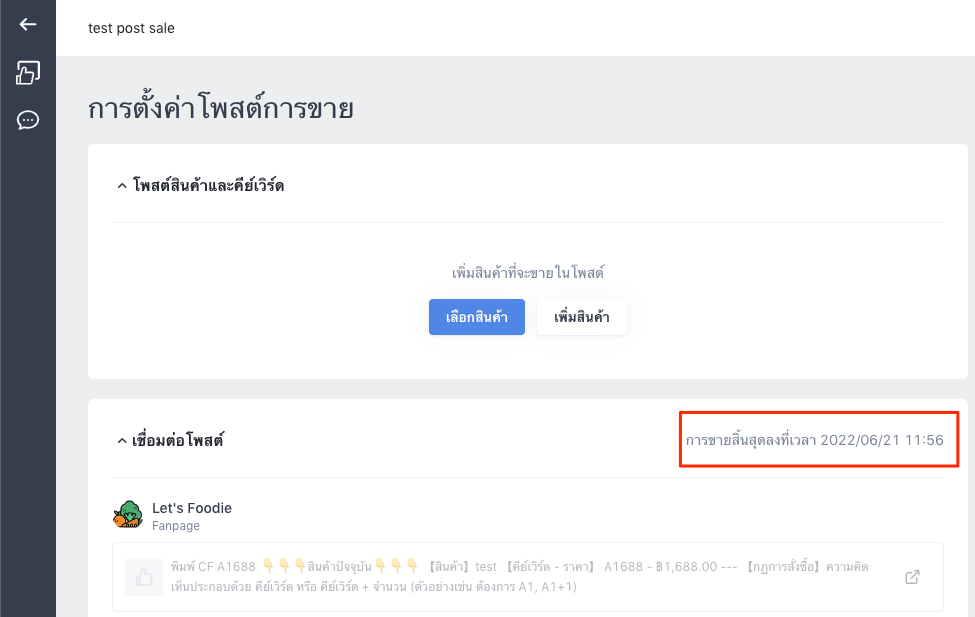The image size is (975, 617).
Task: Click the Let's Foodie fanpage avatar
Action: point(128,515)
